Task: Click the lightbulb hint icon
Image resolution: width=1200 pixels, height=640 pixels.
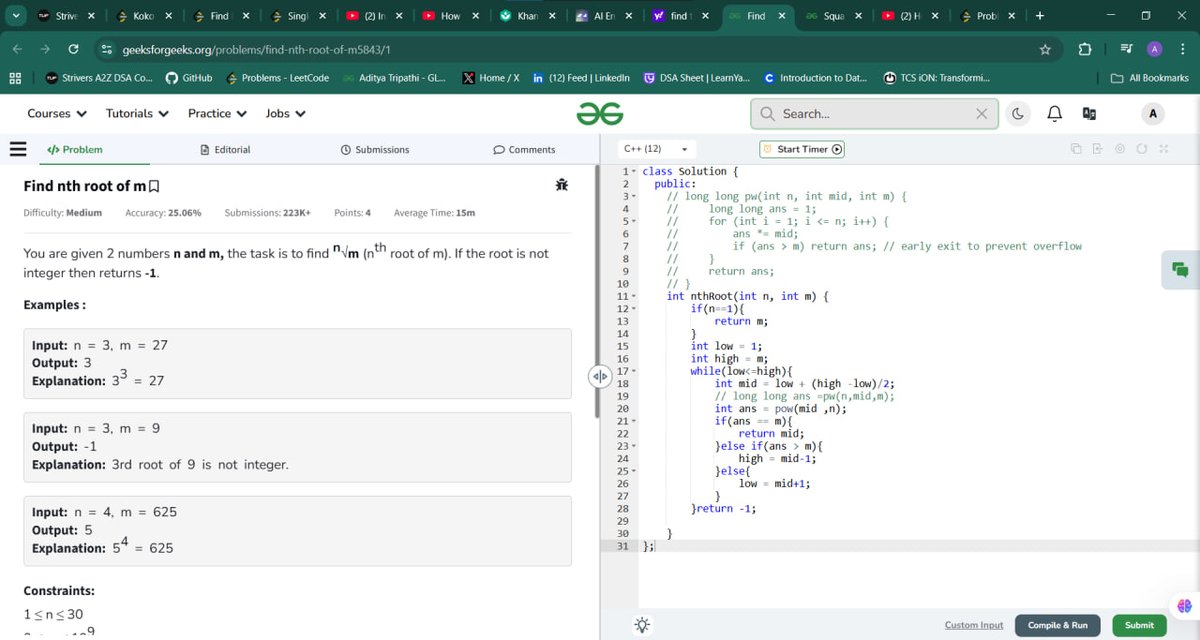Action: (x=641, y=625)
